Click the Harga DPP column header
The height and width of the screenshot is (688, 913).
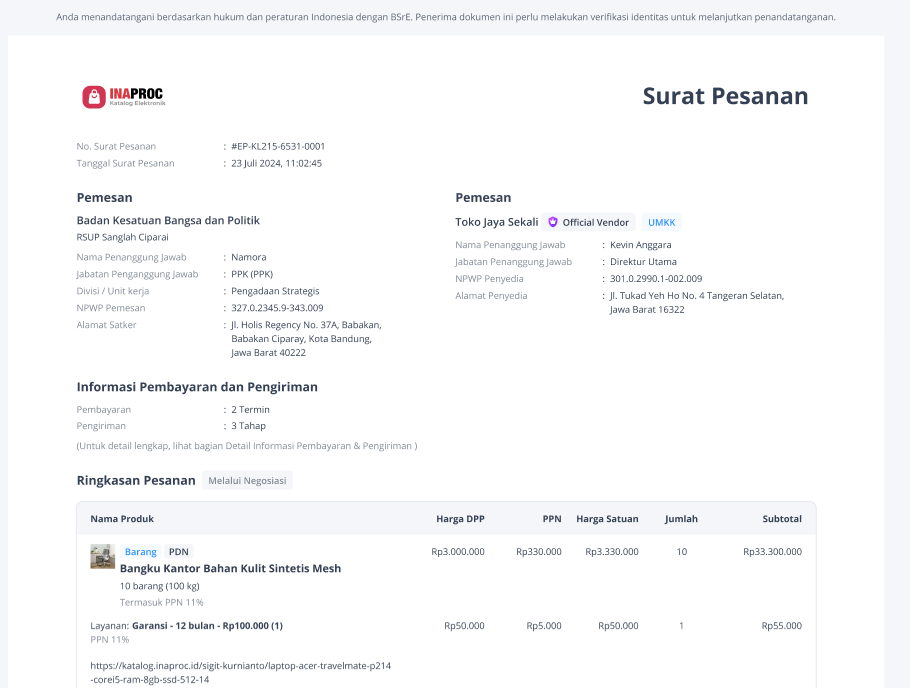pyautogui.click(x=460, y=519)
